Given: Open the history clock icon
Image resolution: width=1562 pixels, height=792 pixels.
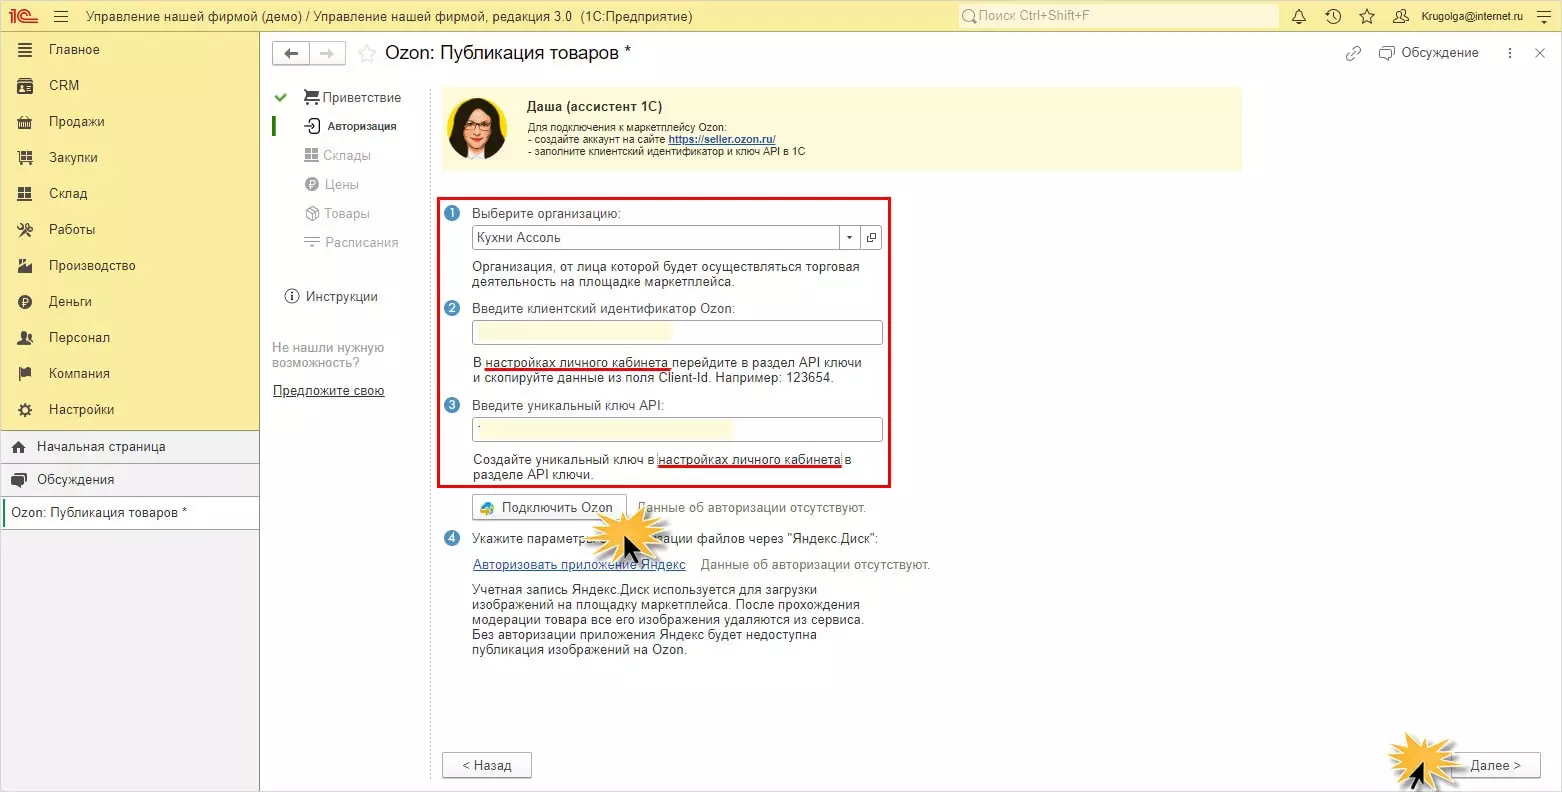Looking at the screenshot, I should click(x=1333, y=16).
